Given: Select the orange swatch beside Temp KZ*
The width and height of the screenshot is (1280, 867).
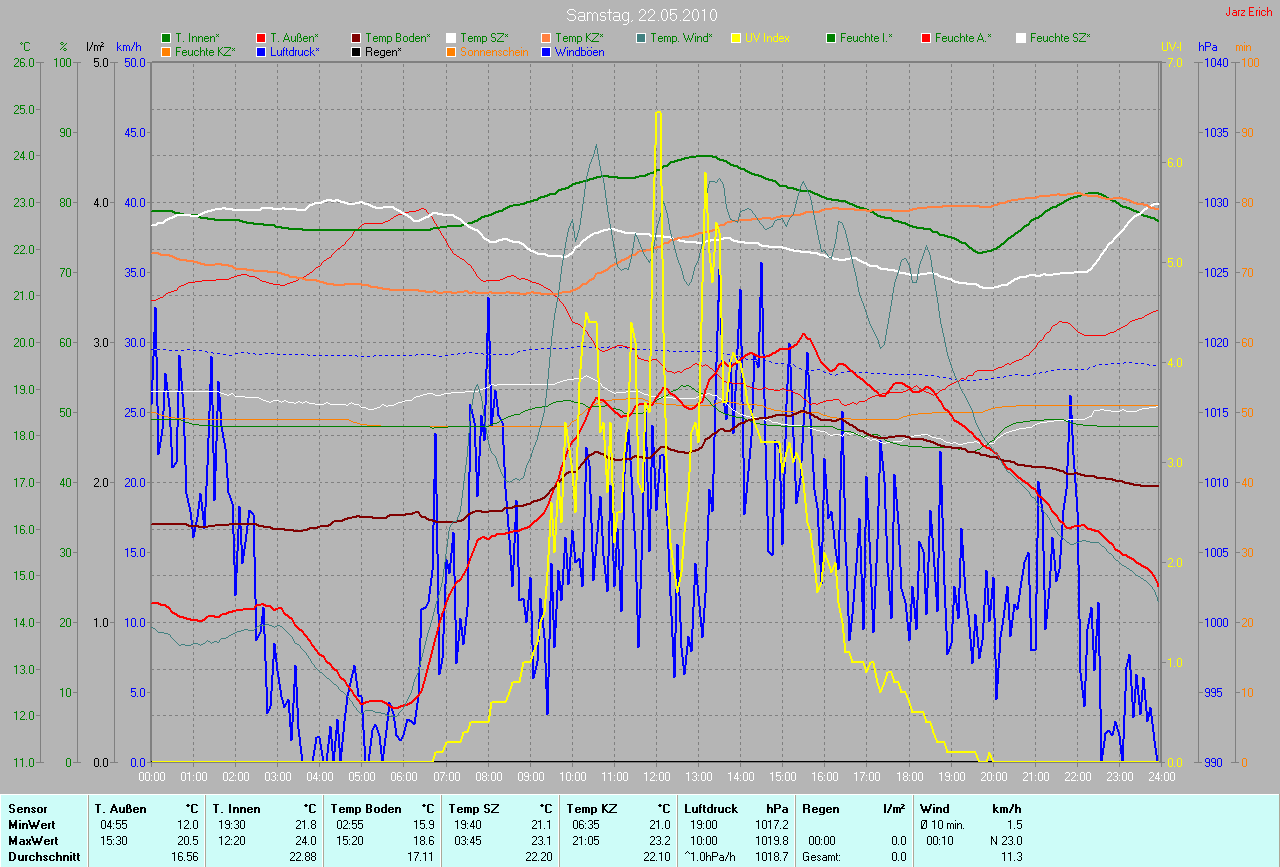Looking at the screenshot, I should point(546,38).
